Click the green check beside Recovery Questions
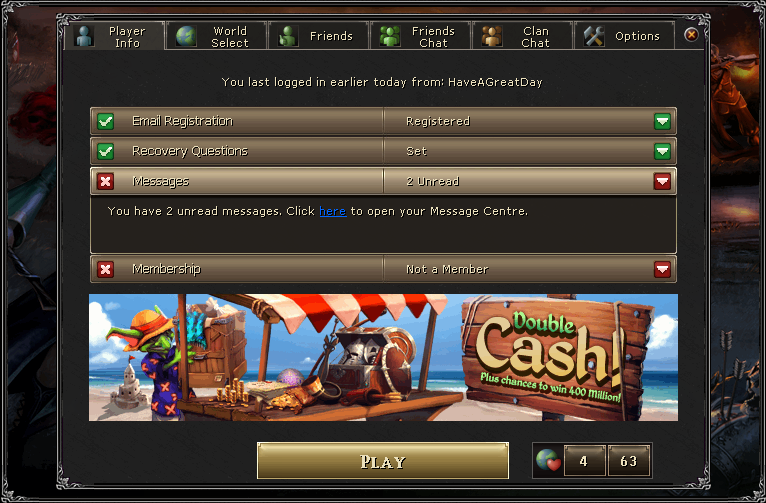Image resolution: width=766 pixels, height=503 pixels. pyautogui.click(x=105, y=151)
